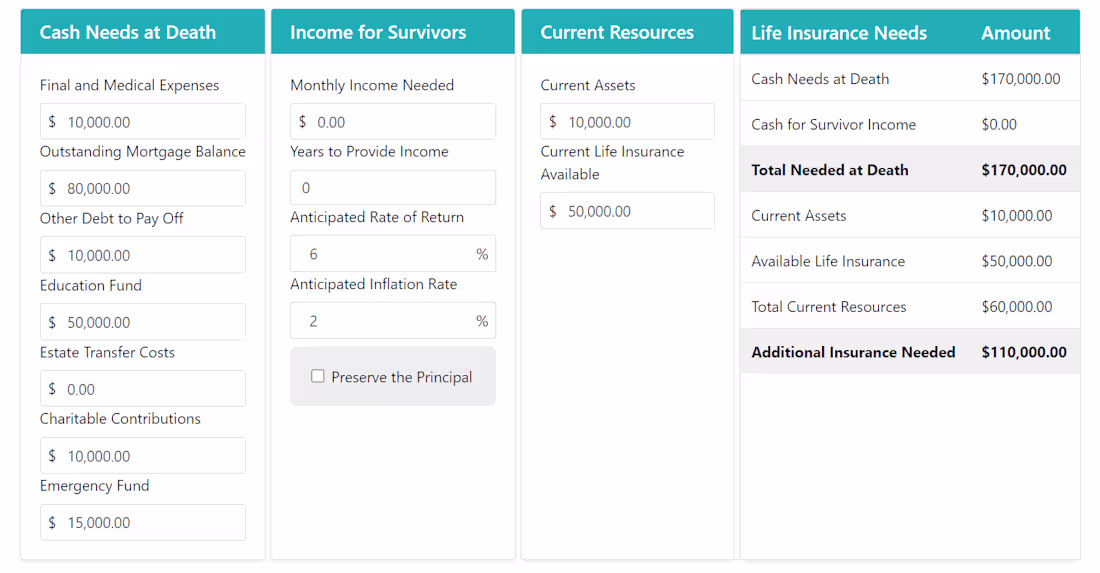The image size is (1100, 573).
Task: Select the Estate Transfer Costs input
Action: coord(142,389)
